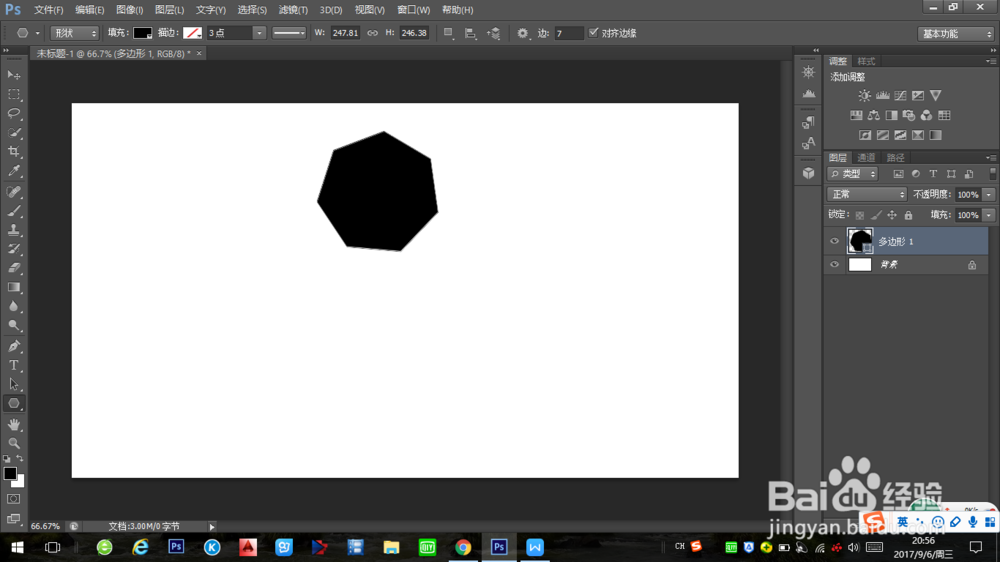This screenshot has width=1000, height=562.
Task: Select the Horizontal Type tool
Action: [x=13, y=366]
